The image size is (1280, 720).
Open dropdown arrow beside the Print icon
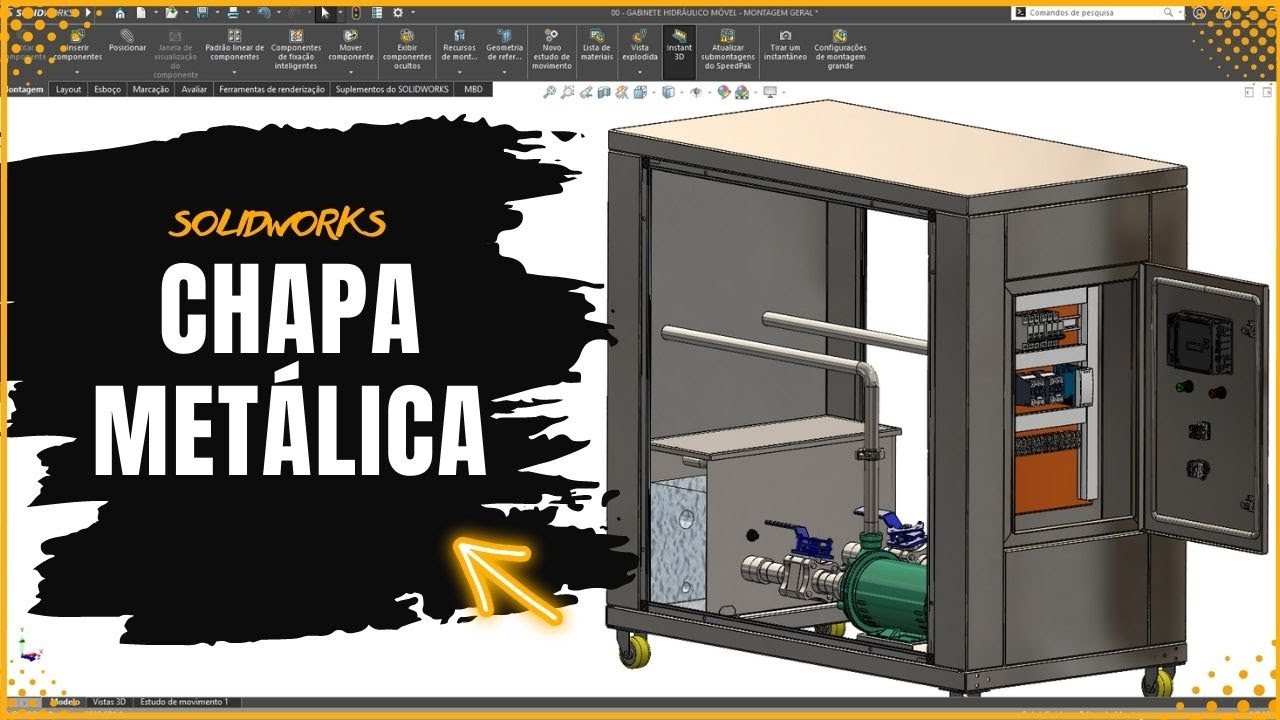248,13
